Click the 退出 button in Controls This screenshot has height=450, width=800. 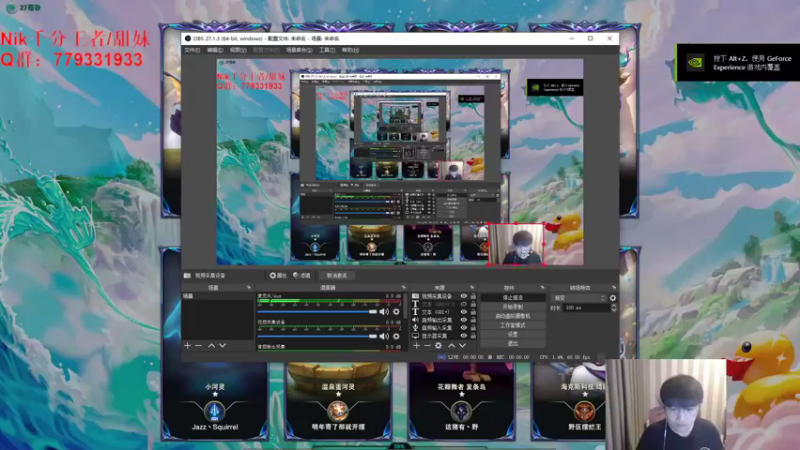tap(513, 343)
